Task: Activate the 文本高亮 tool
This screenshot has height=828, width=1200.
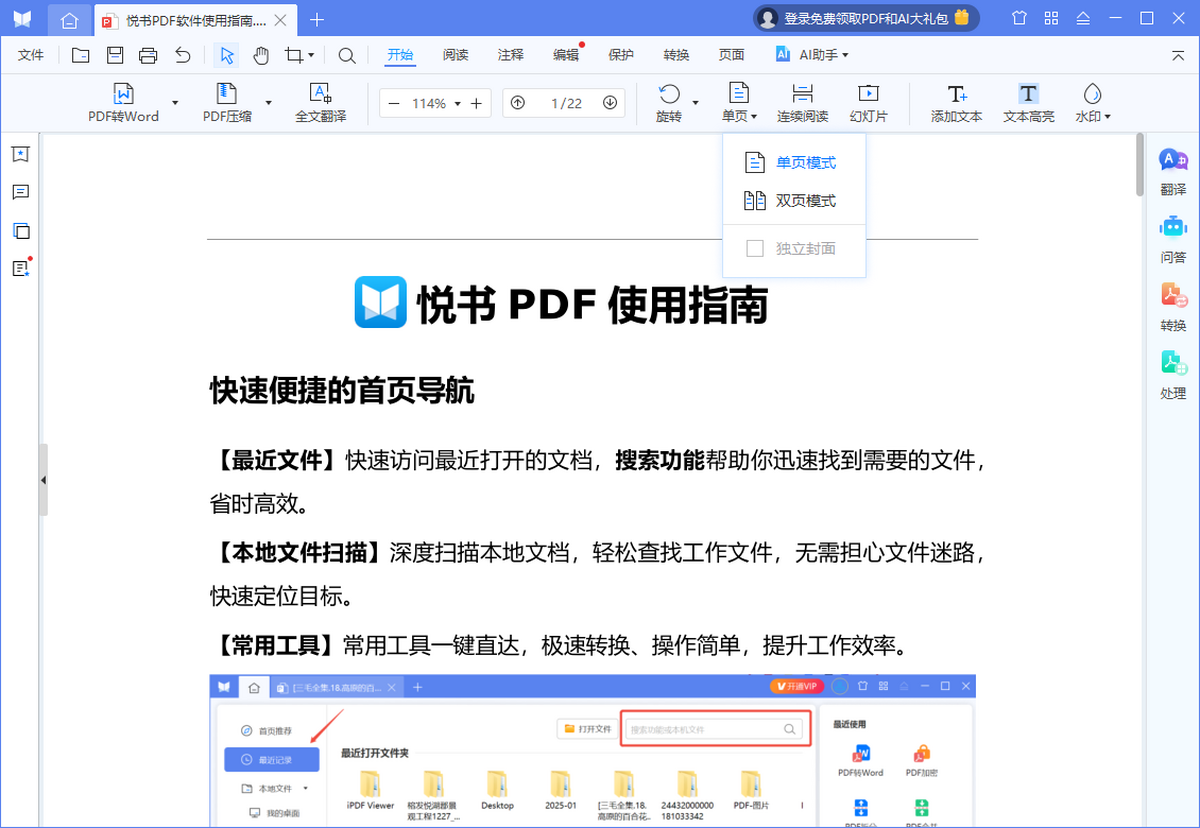Action: pos(1028,103)
